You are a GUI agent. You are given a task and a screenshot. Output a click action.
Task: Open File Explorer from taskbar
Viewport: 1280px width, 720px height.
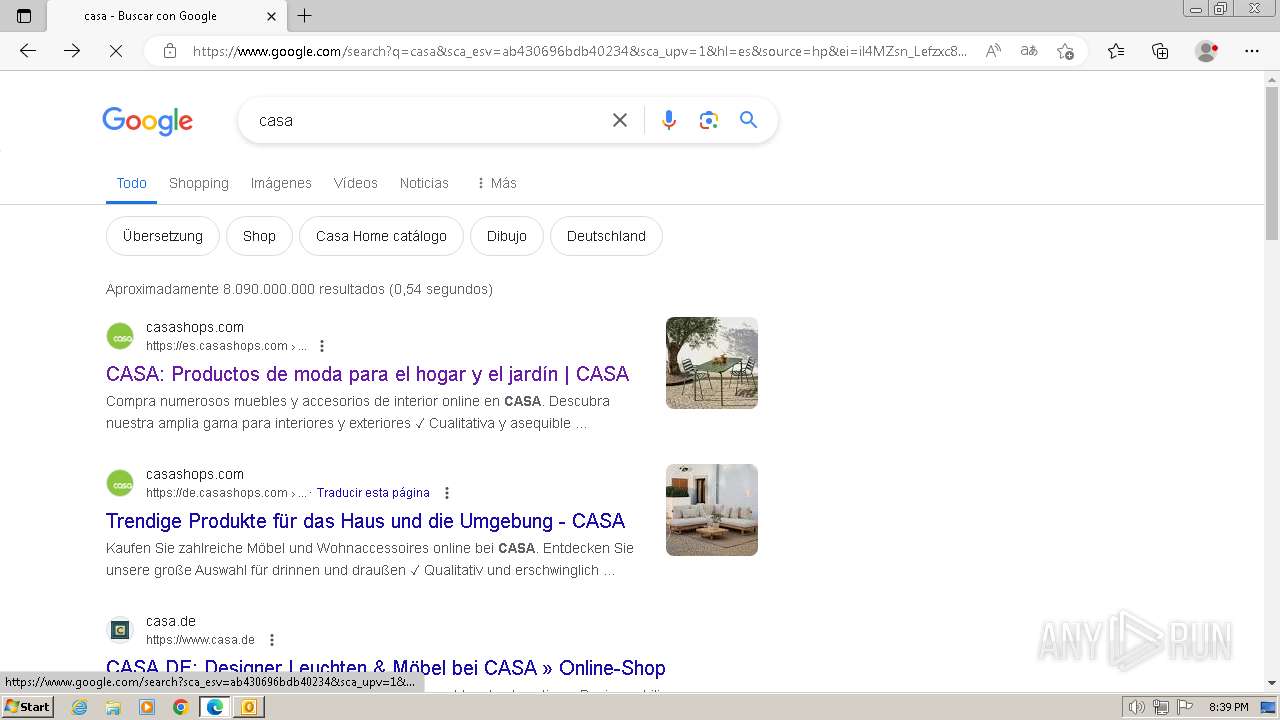pos(113,707)
